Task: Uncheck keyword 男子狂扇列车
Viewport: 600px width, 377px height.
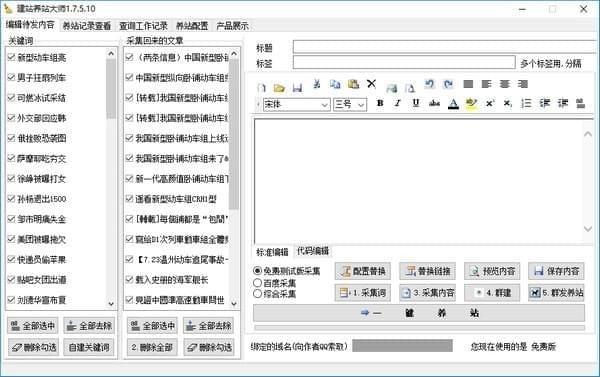Action: click(x=11, y=78)
